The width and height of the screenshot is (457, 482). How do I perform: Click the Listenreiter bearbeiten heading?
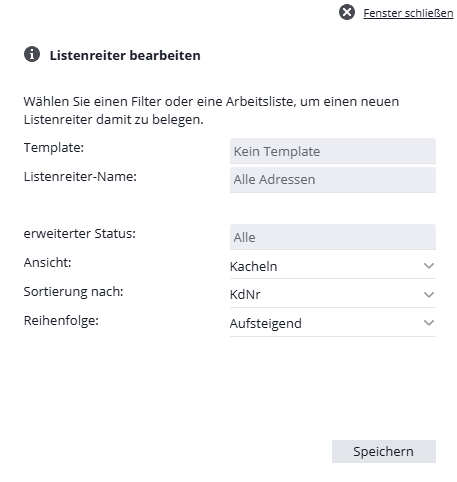125,55
